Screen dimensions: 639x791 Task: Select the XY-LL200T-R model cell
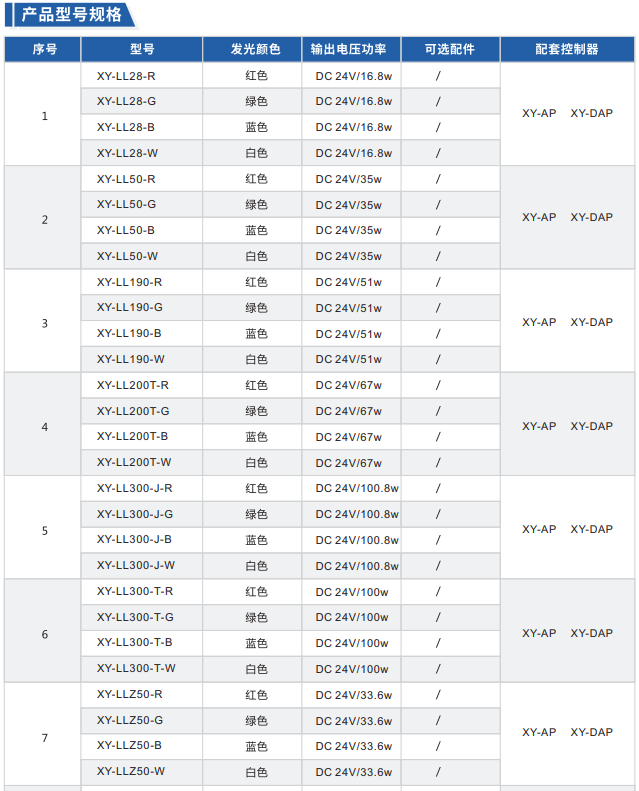click(133, 385)
